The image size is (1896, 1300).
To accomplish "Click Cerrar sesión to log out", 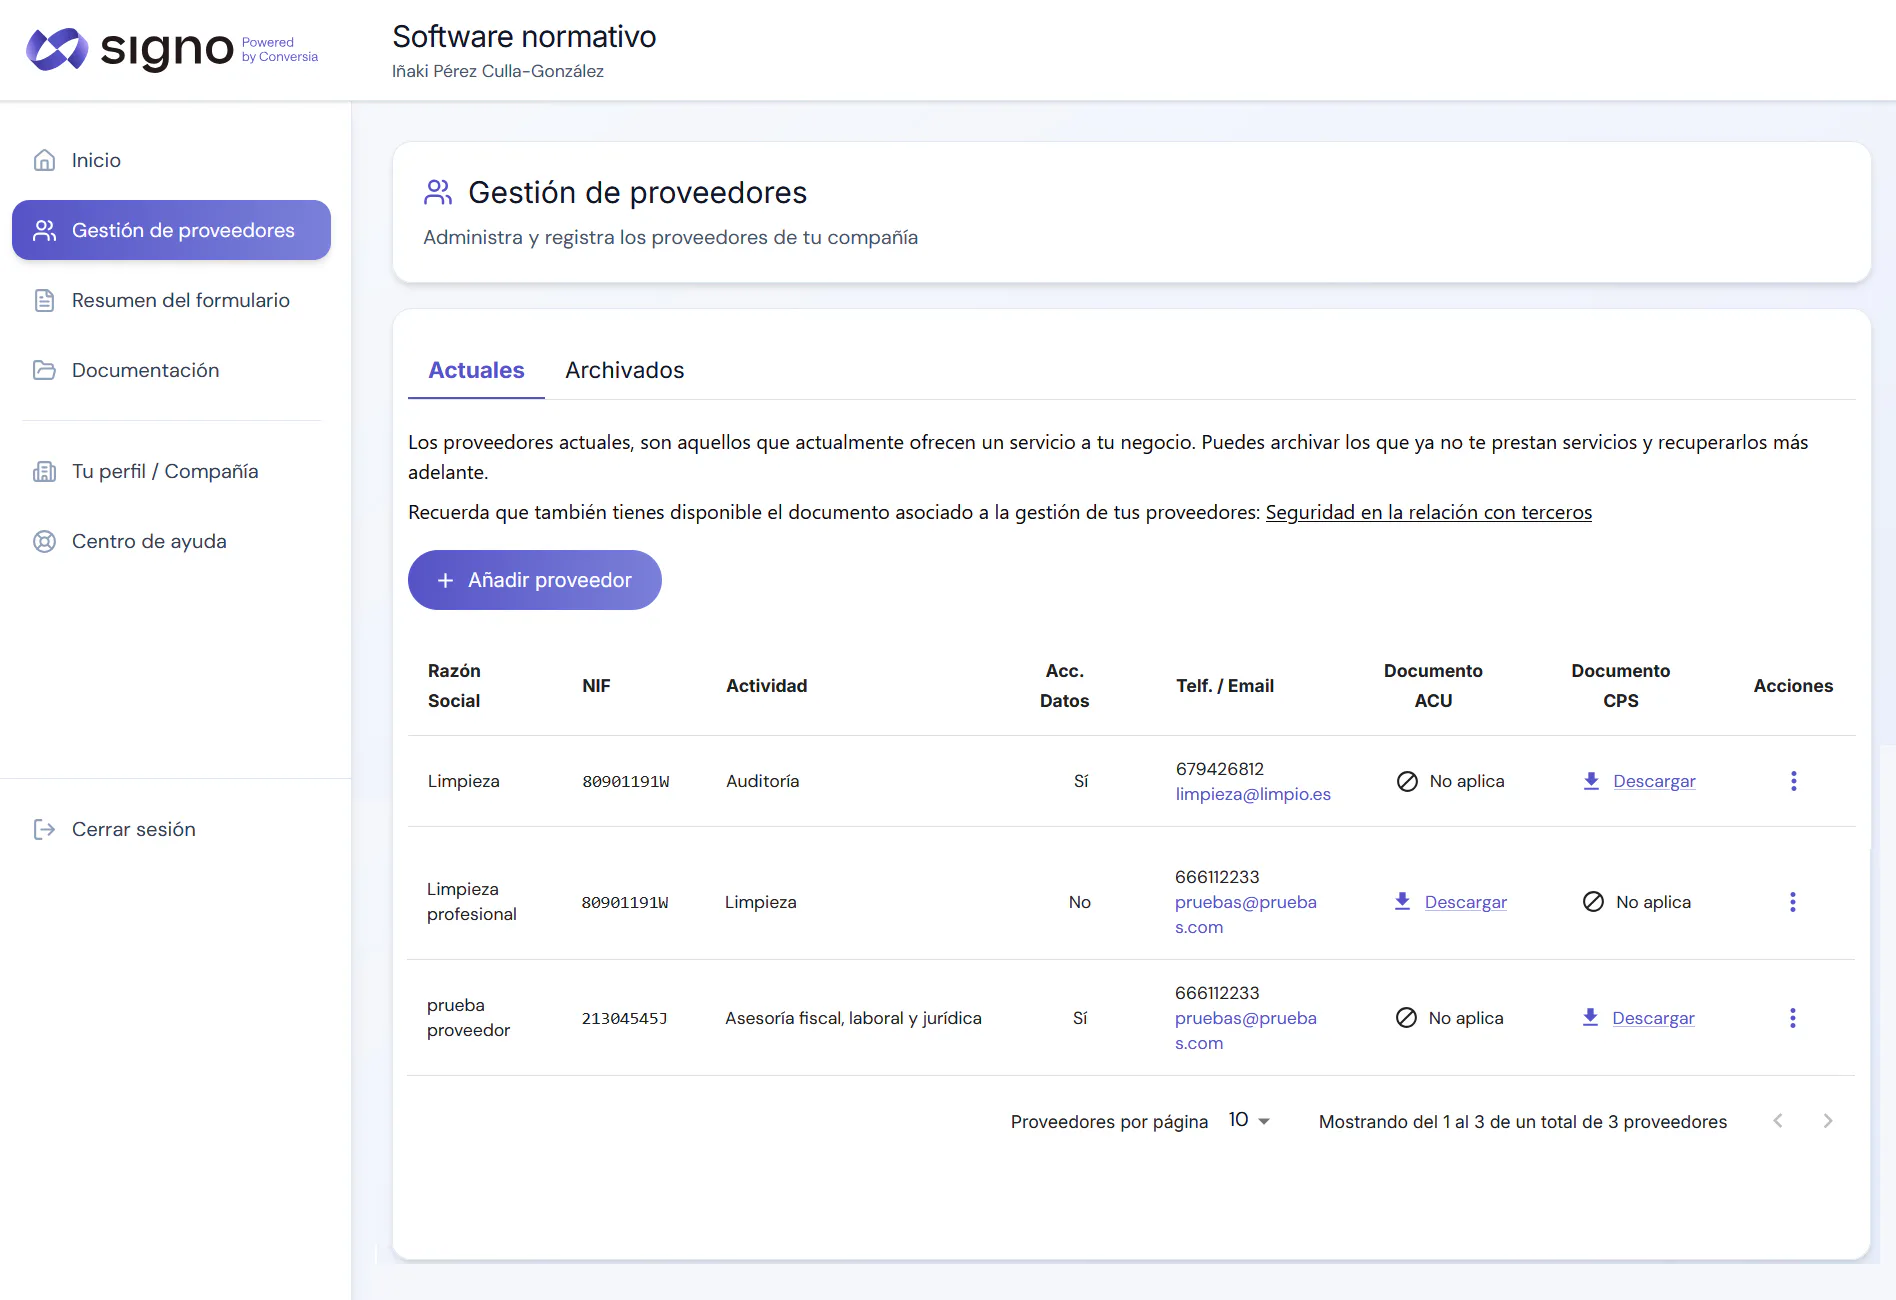I will (171, 829).
